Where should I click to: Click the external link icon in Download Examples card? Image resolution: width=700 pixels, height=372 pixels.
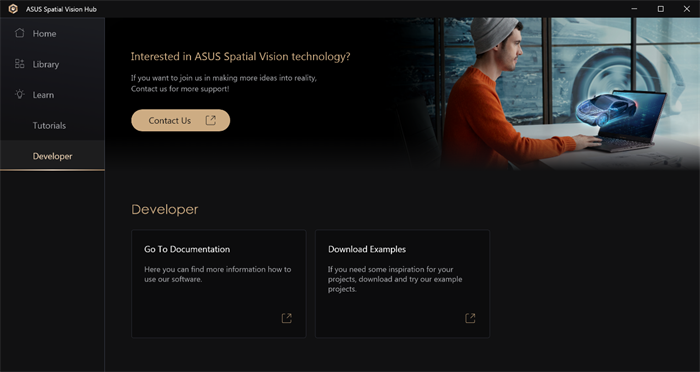(470, 318)
